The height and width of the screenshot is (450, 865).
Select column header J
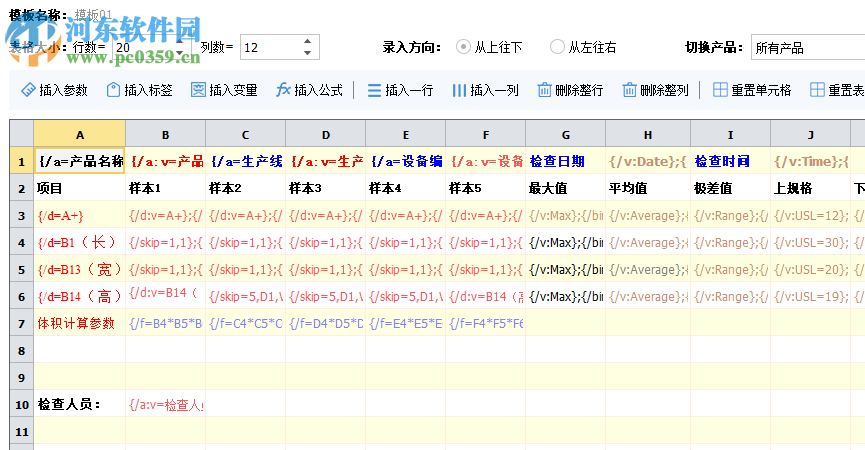(x=810, y=134)
